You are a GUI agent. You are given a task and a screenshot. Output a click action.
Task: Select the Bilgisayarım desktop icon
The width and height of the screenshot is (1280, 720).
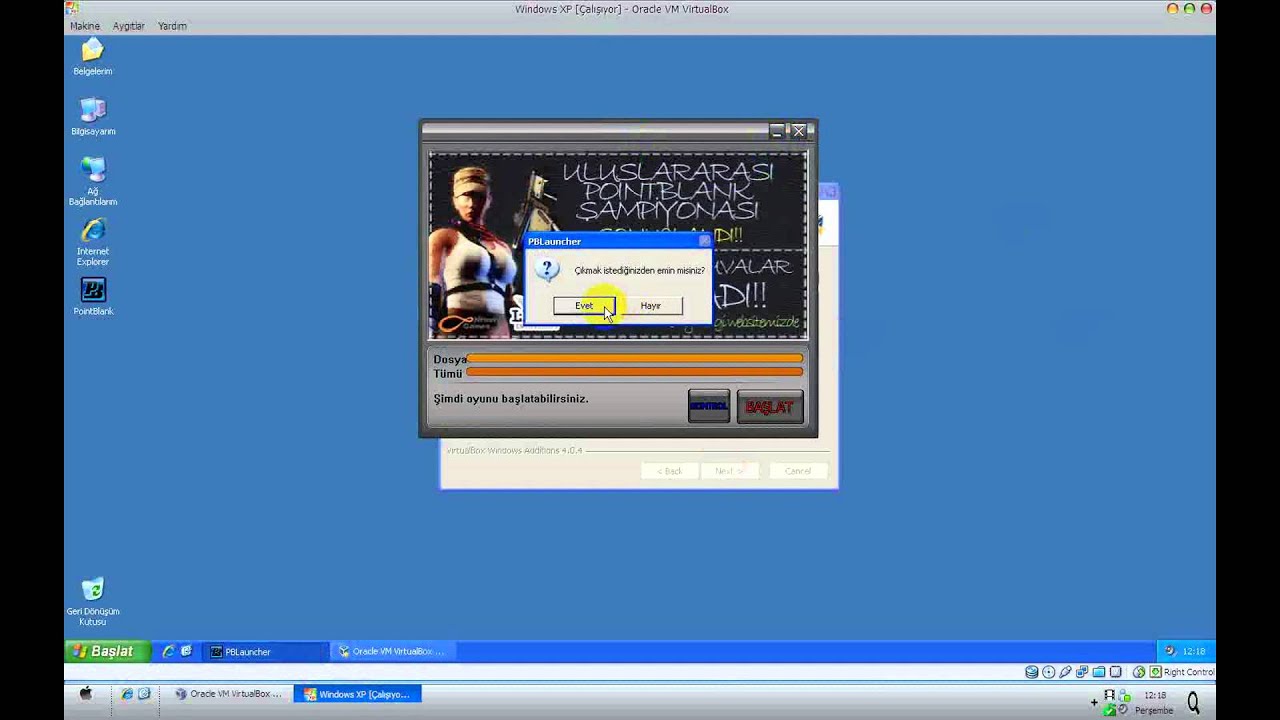(x=93, y=117)
